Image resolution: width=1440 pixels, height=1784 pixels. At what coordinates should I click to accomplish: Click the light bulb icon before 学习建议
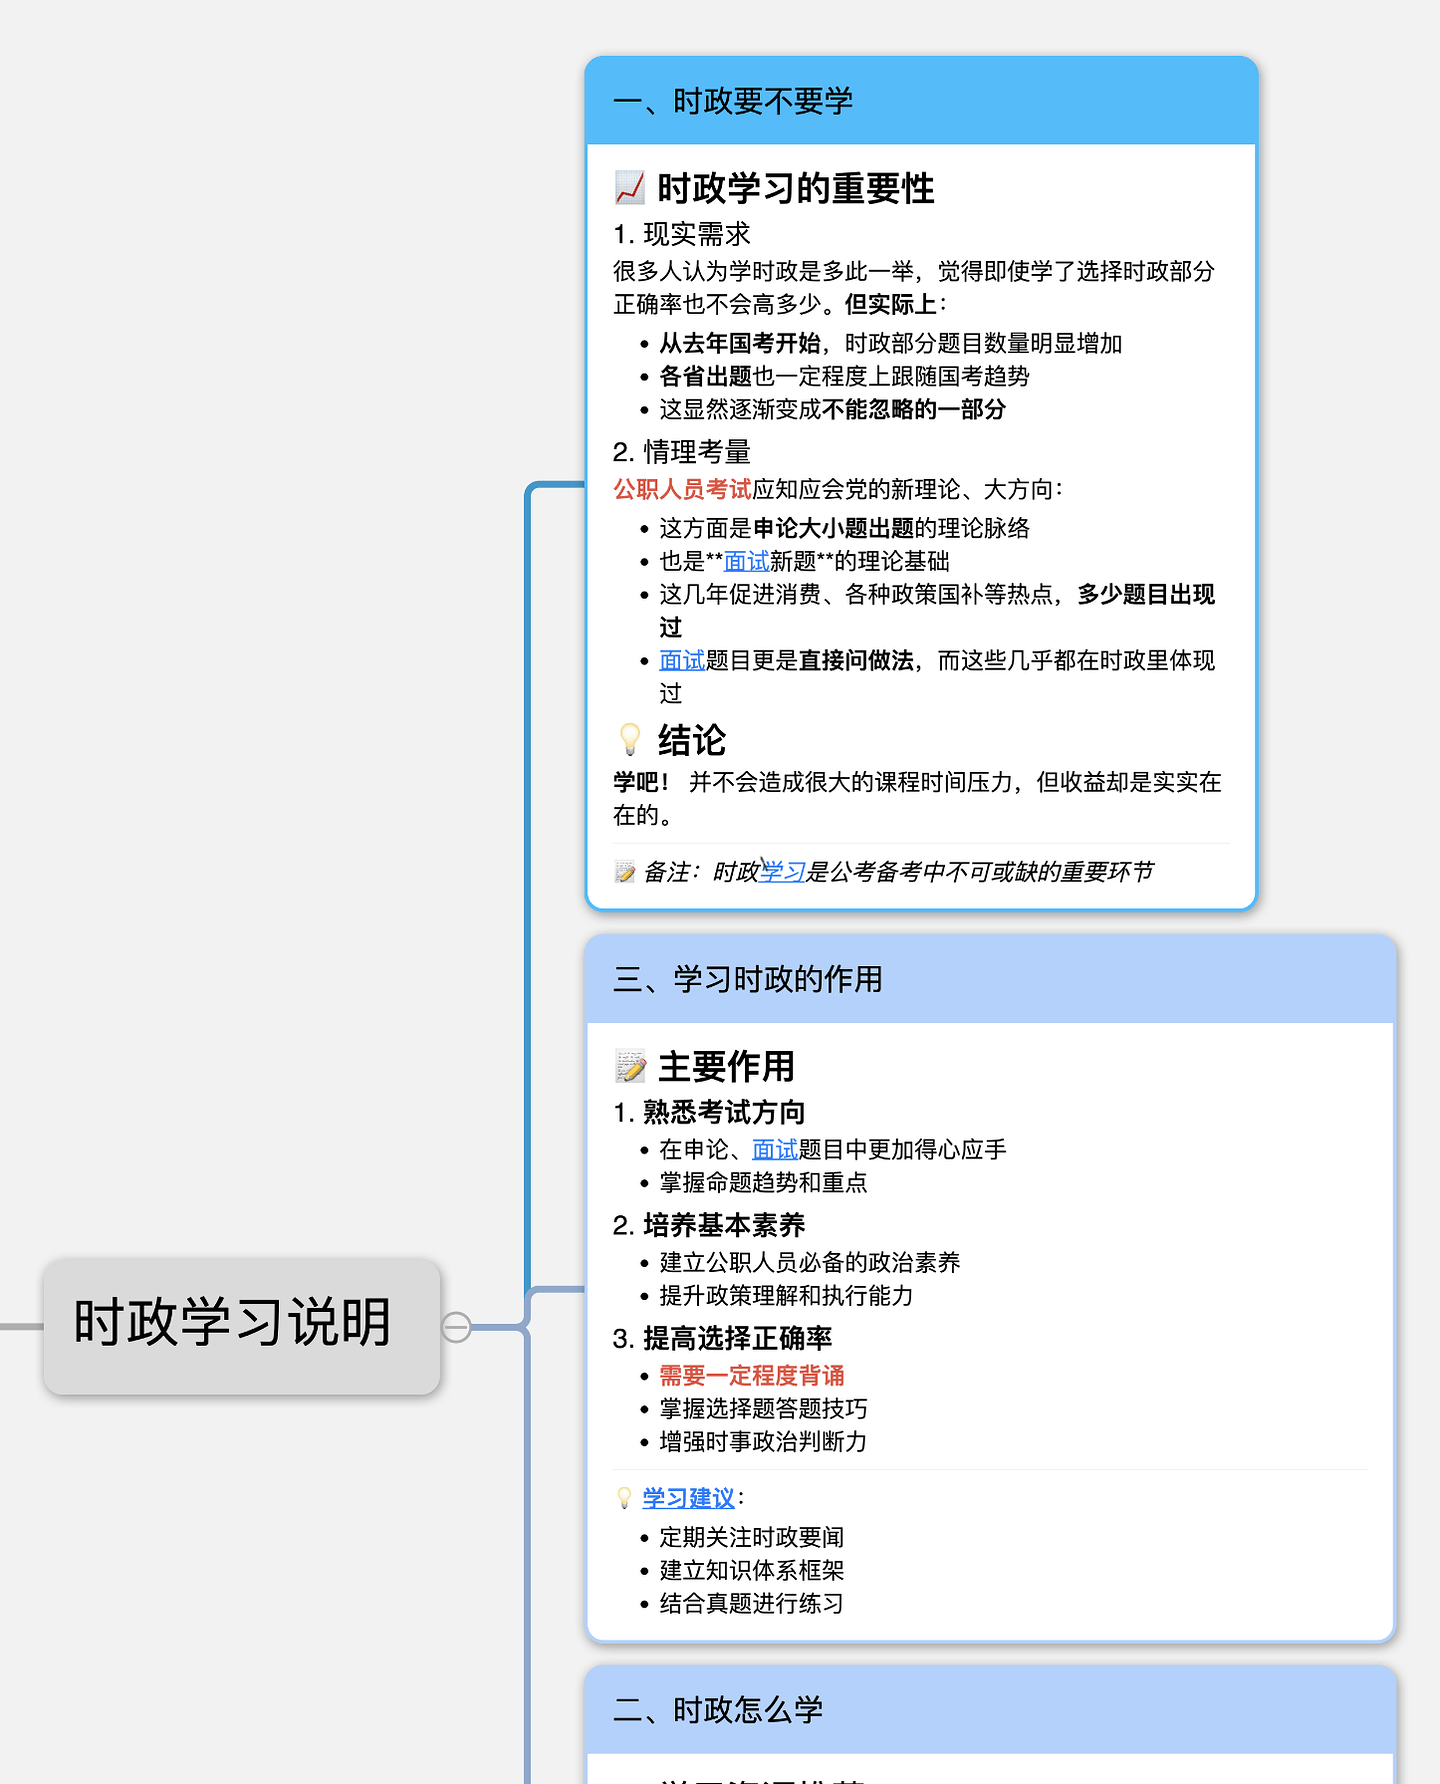tap(625, 1498)
